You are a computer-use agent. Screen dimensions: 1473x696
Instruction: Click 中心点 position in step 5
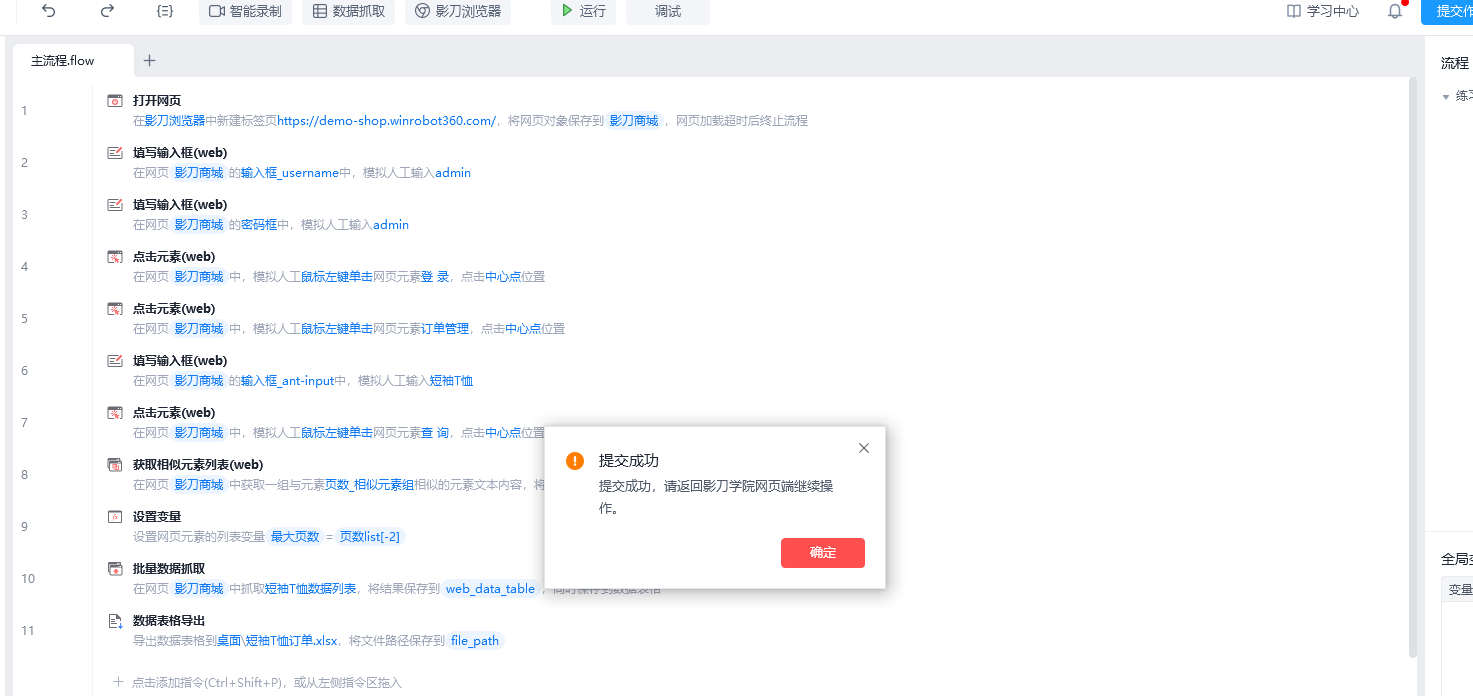click(523, 329)
